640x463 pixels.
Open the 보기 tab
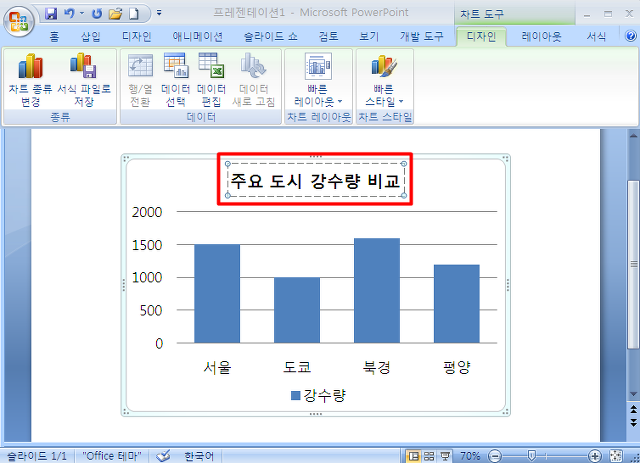coord(369,37)
